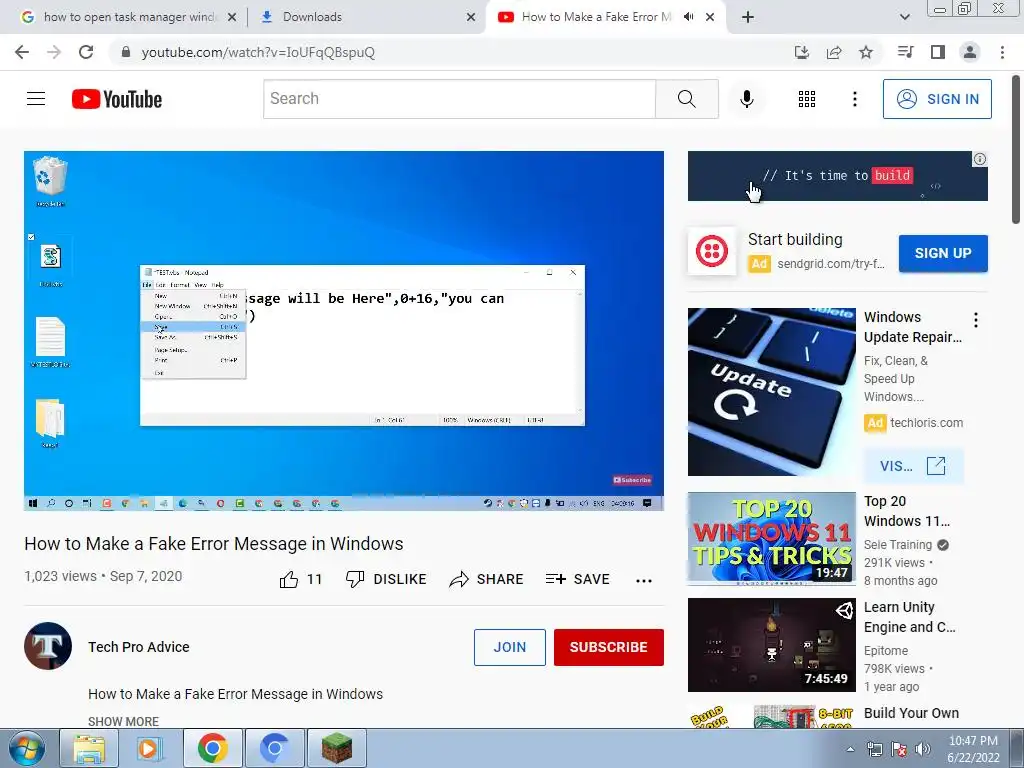Open the Windows Start orb
Viewport: 1024px width, 768px height.
click(x=25, y=748)
